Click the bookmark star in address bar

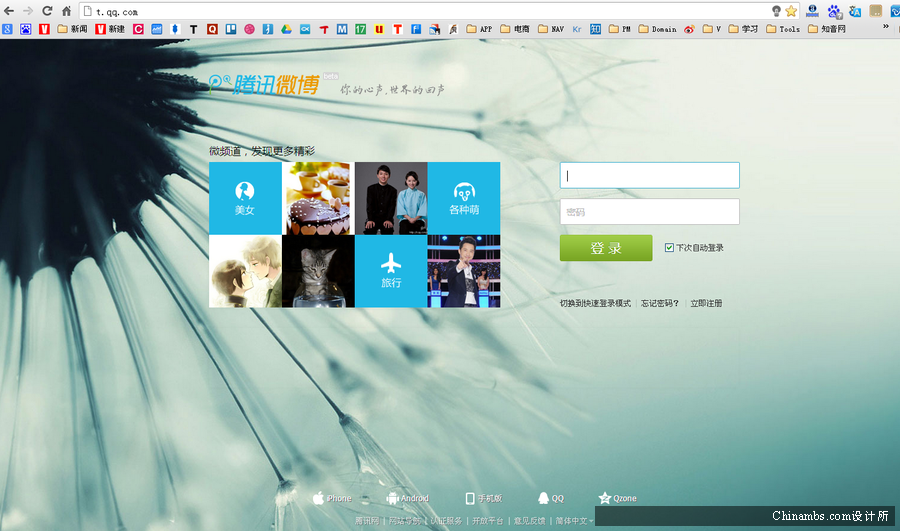791,11
